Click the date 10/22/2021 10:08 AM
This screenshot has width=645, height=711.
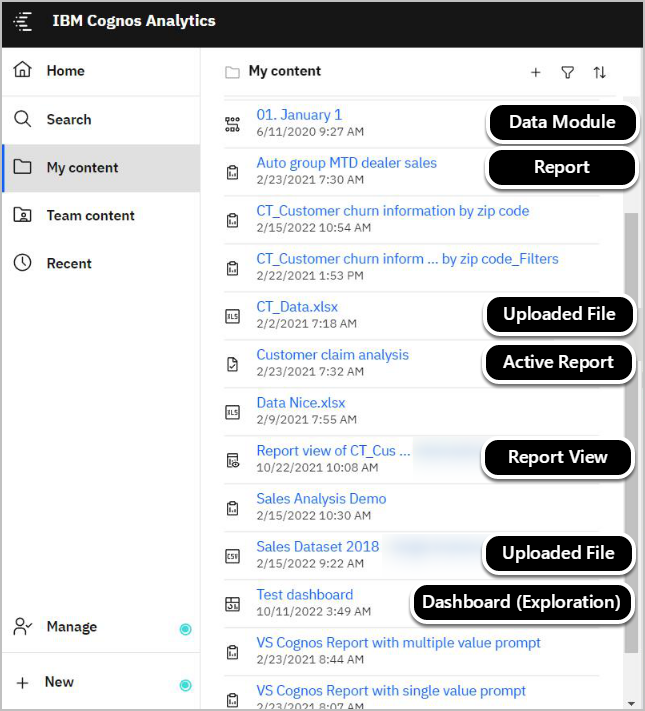tap(318, 468)
